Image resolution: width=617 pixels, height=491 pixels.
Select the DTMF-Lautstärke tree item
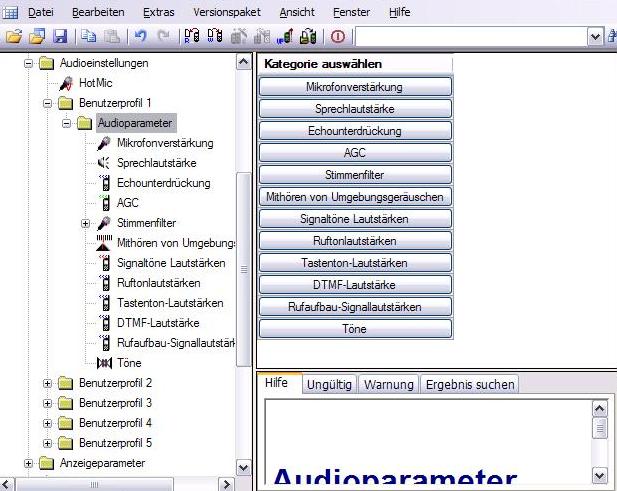coord(157,323)
